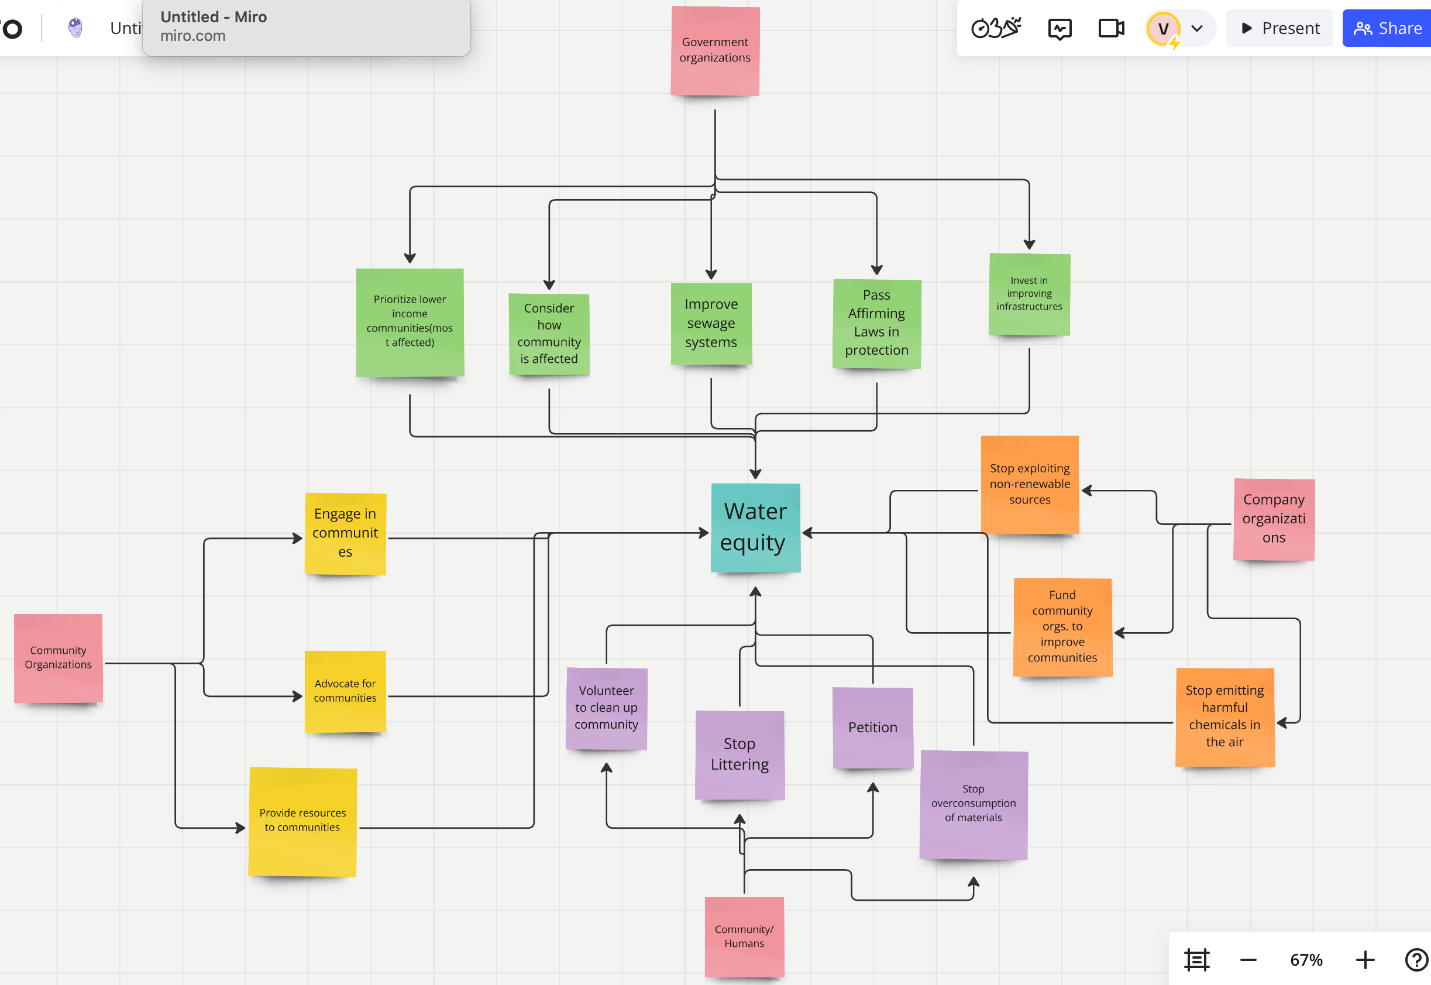The image size is (1431, 985).
Task: Zoom in with the plus icon
Action: (x=1365, y=960)
